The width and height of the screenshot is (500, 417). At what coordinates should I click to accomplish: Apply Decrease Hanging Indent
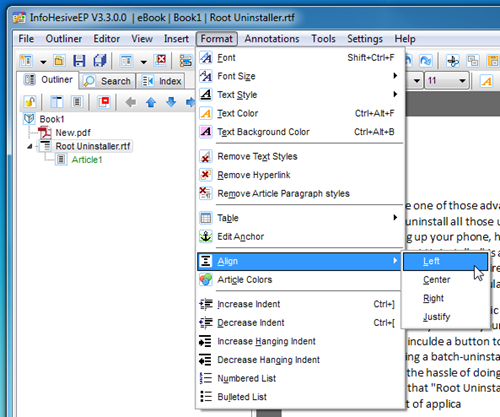300,360
